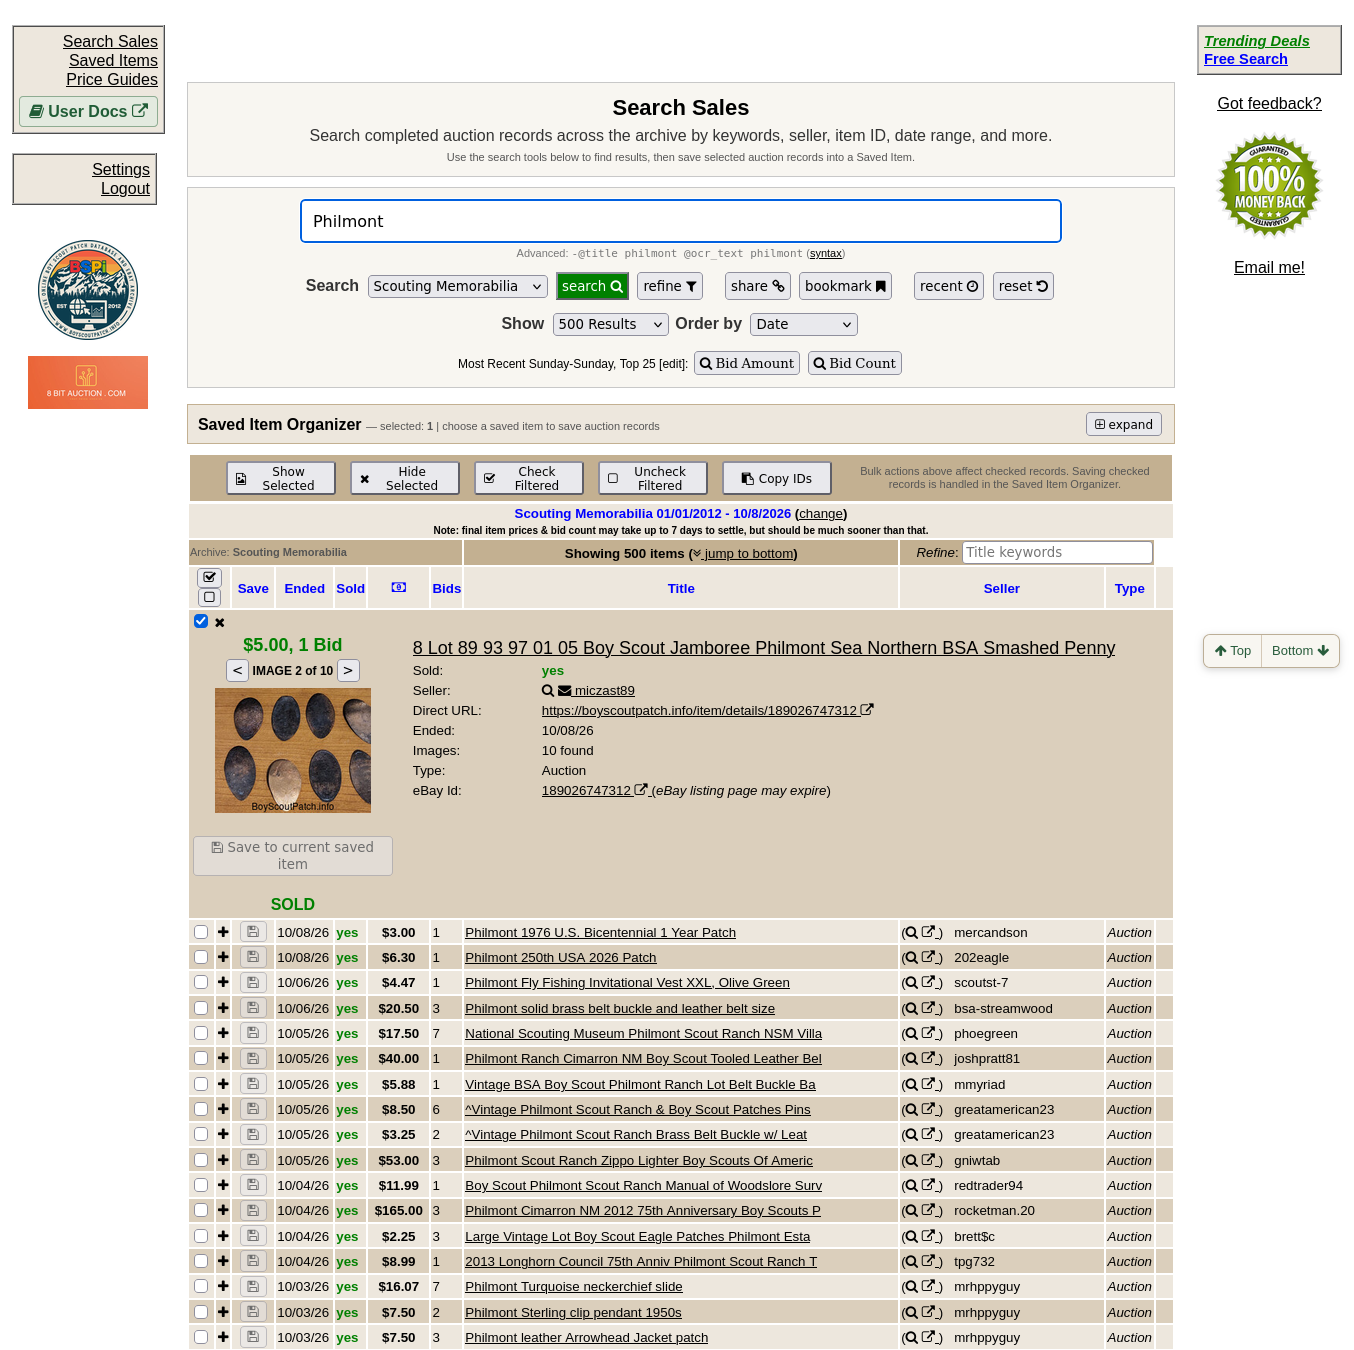Search top items by Bid Count
This screenshot has width=1354, height=1350.
pyautogui.click(x=855, y=363)
